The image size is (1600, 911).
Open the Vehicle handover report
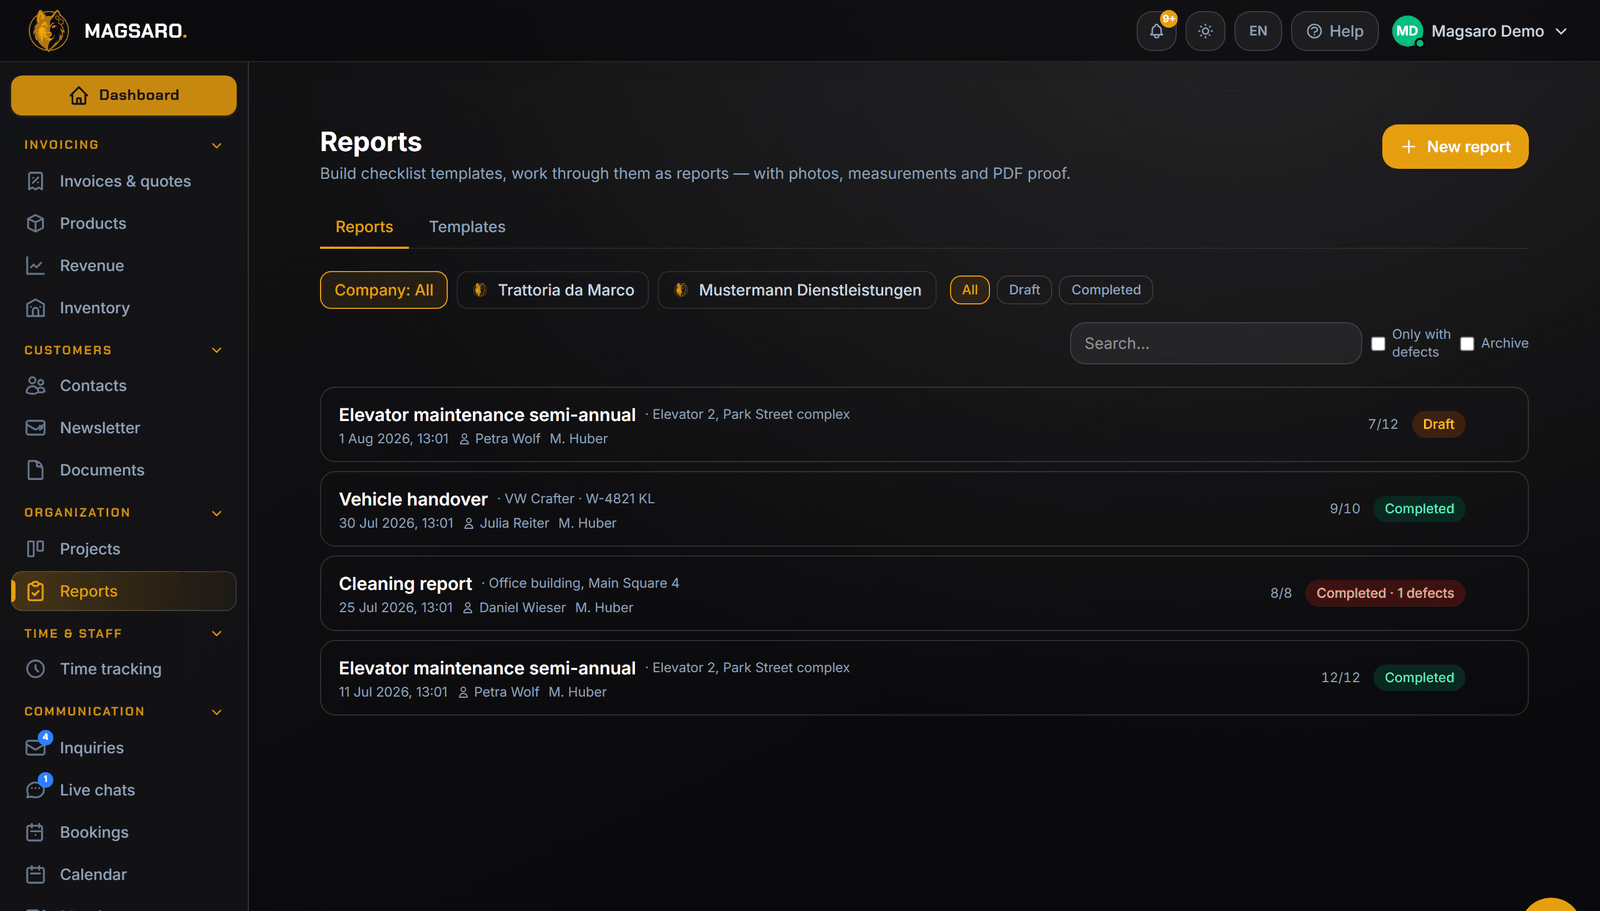click(924, 509)
